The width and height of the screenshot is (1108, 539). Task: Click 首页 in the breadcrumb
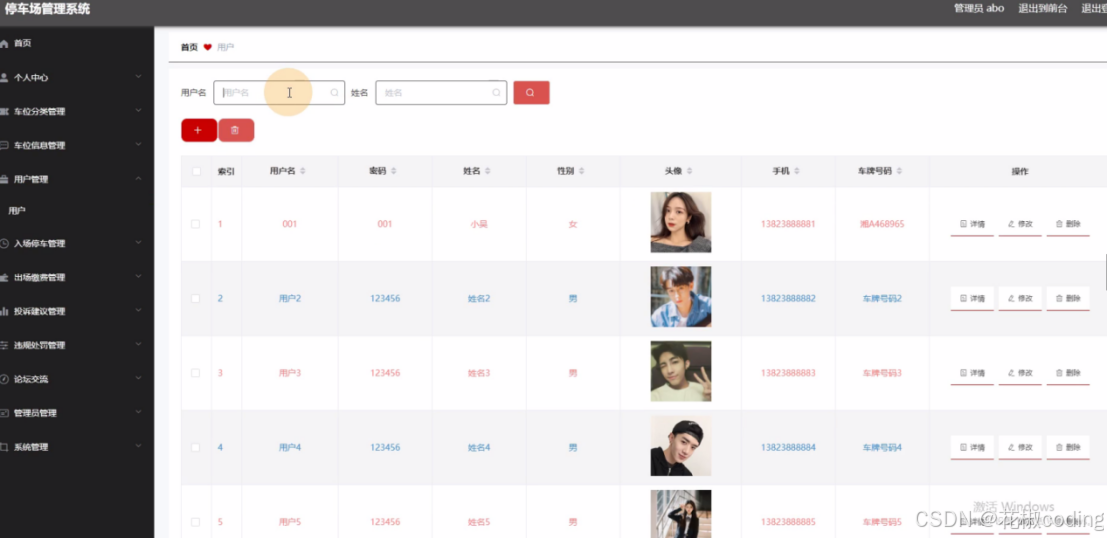pos(189,47)
